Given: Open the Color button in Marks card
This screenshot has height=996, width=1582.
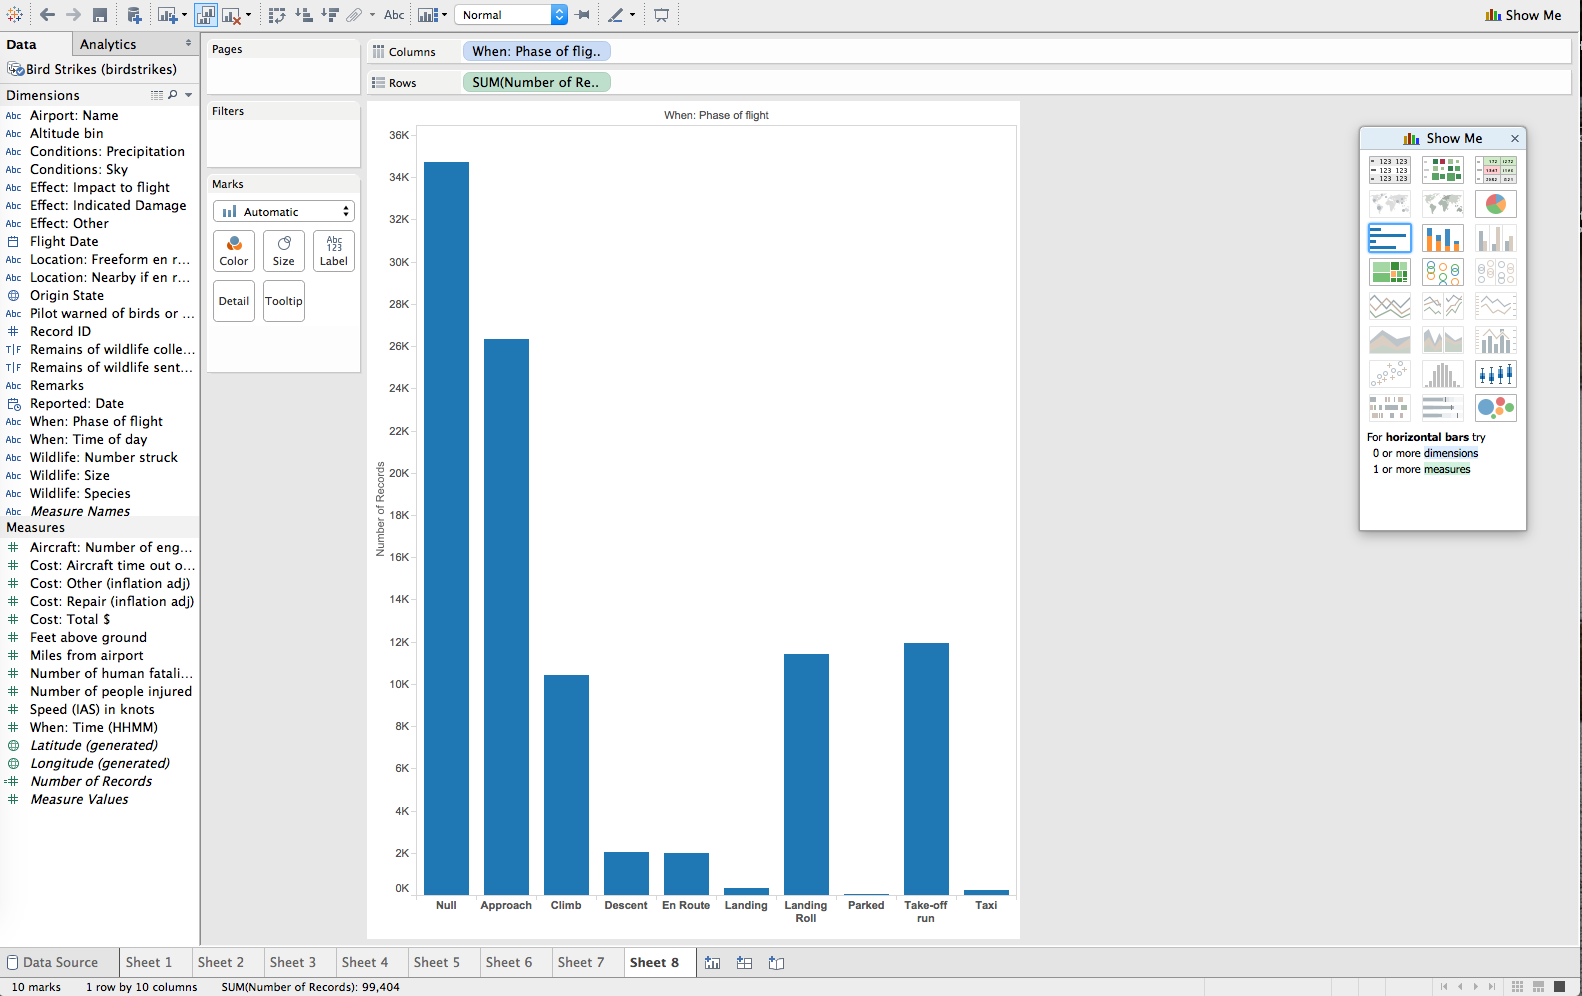Looking at the screenshot, I should pyautogui.click(x=234, y=251).
